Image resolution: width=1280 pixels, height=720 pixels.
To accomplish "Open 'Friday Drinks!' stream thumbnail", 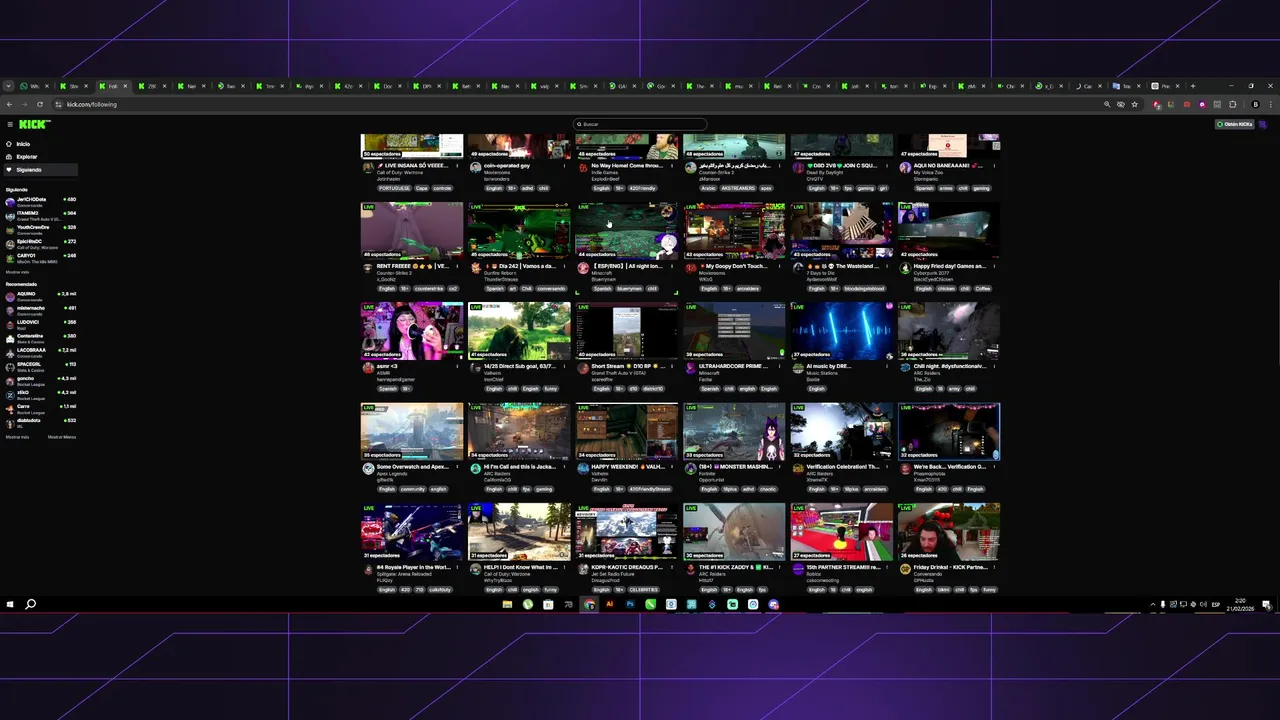I will 949,532.
